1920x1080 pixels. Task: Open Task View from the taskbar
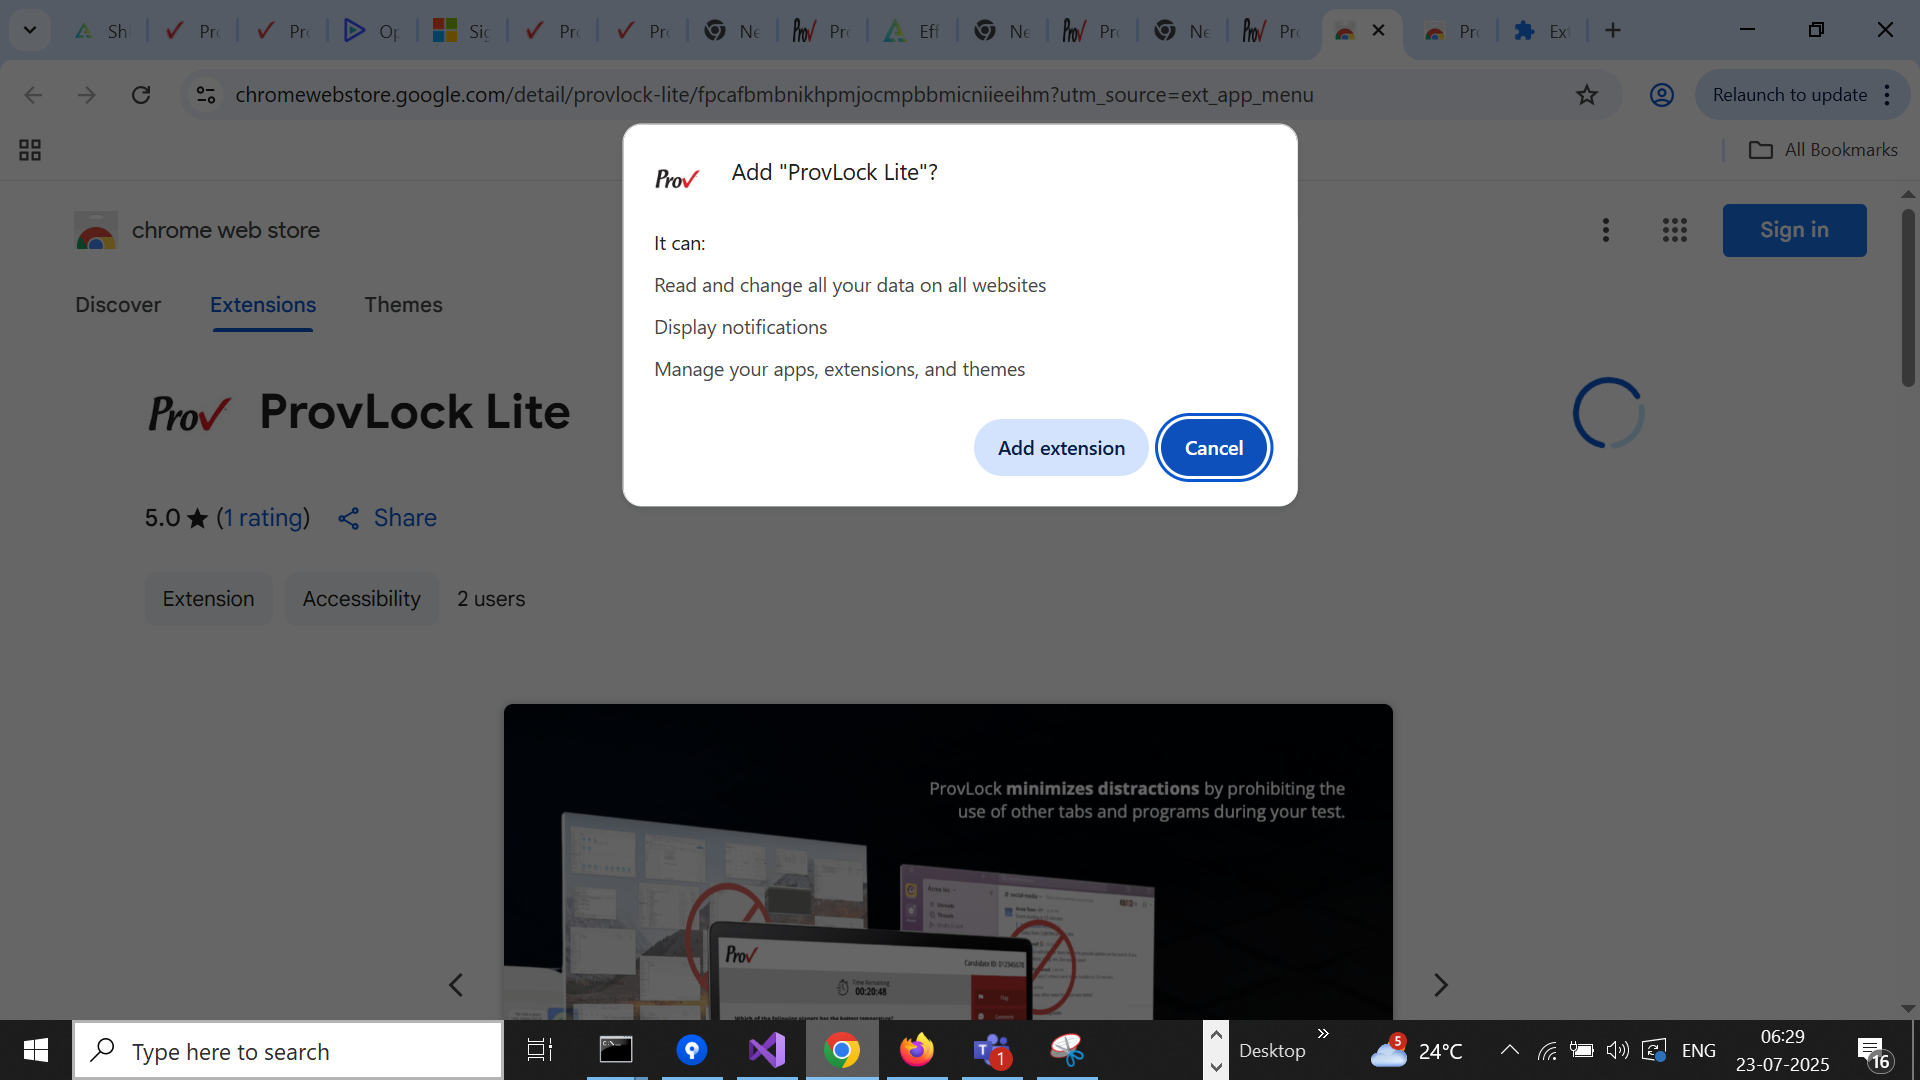(x=540, y=1050)
